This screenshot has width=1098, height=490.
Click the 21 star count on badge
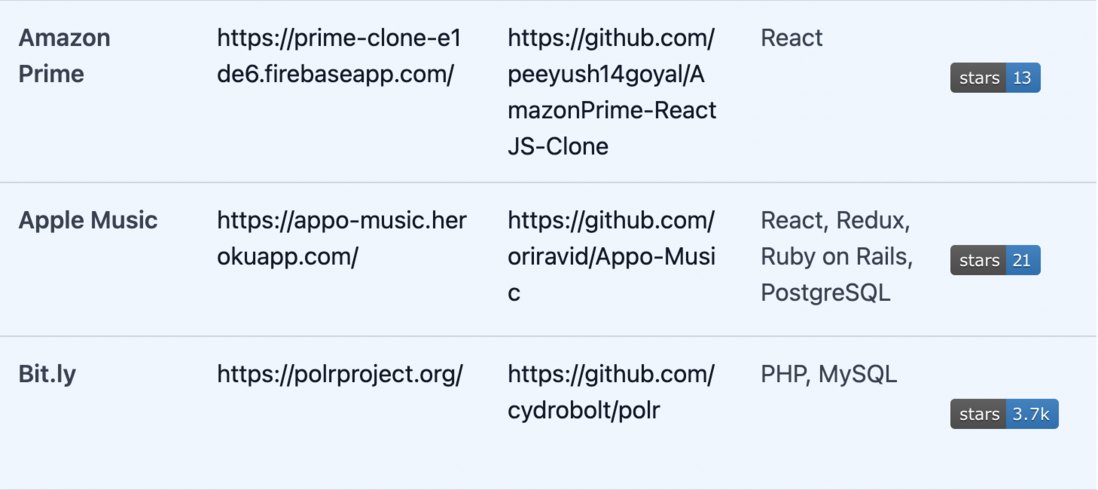coord(1023,260)
